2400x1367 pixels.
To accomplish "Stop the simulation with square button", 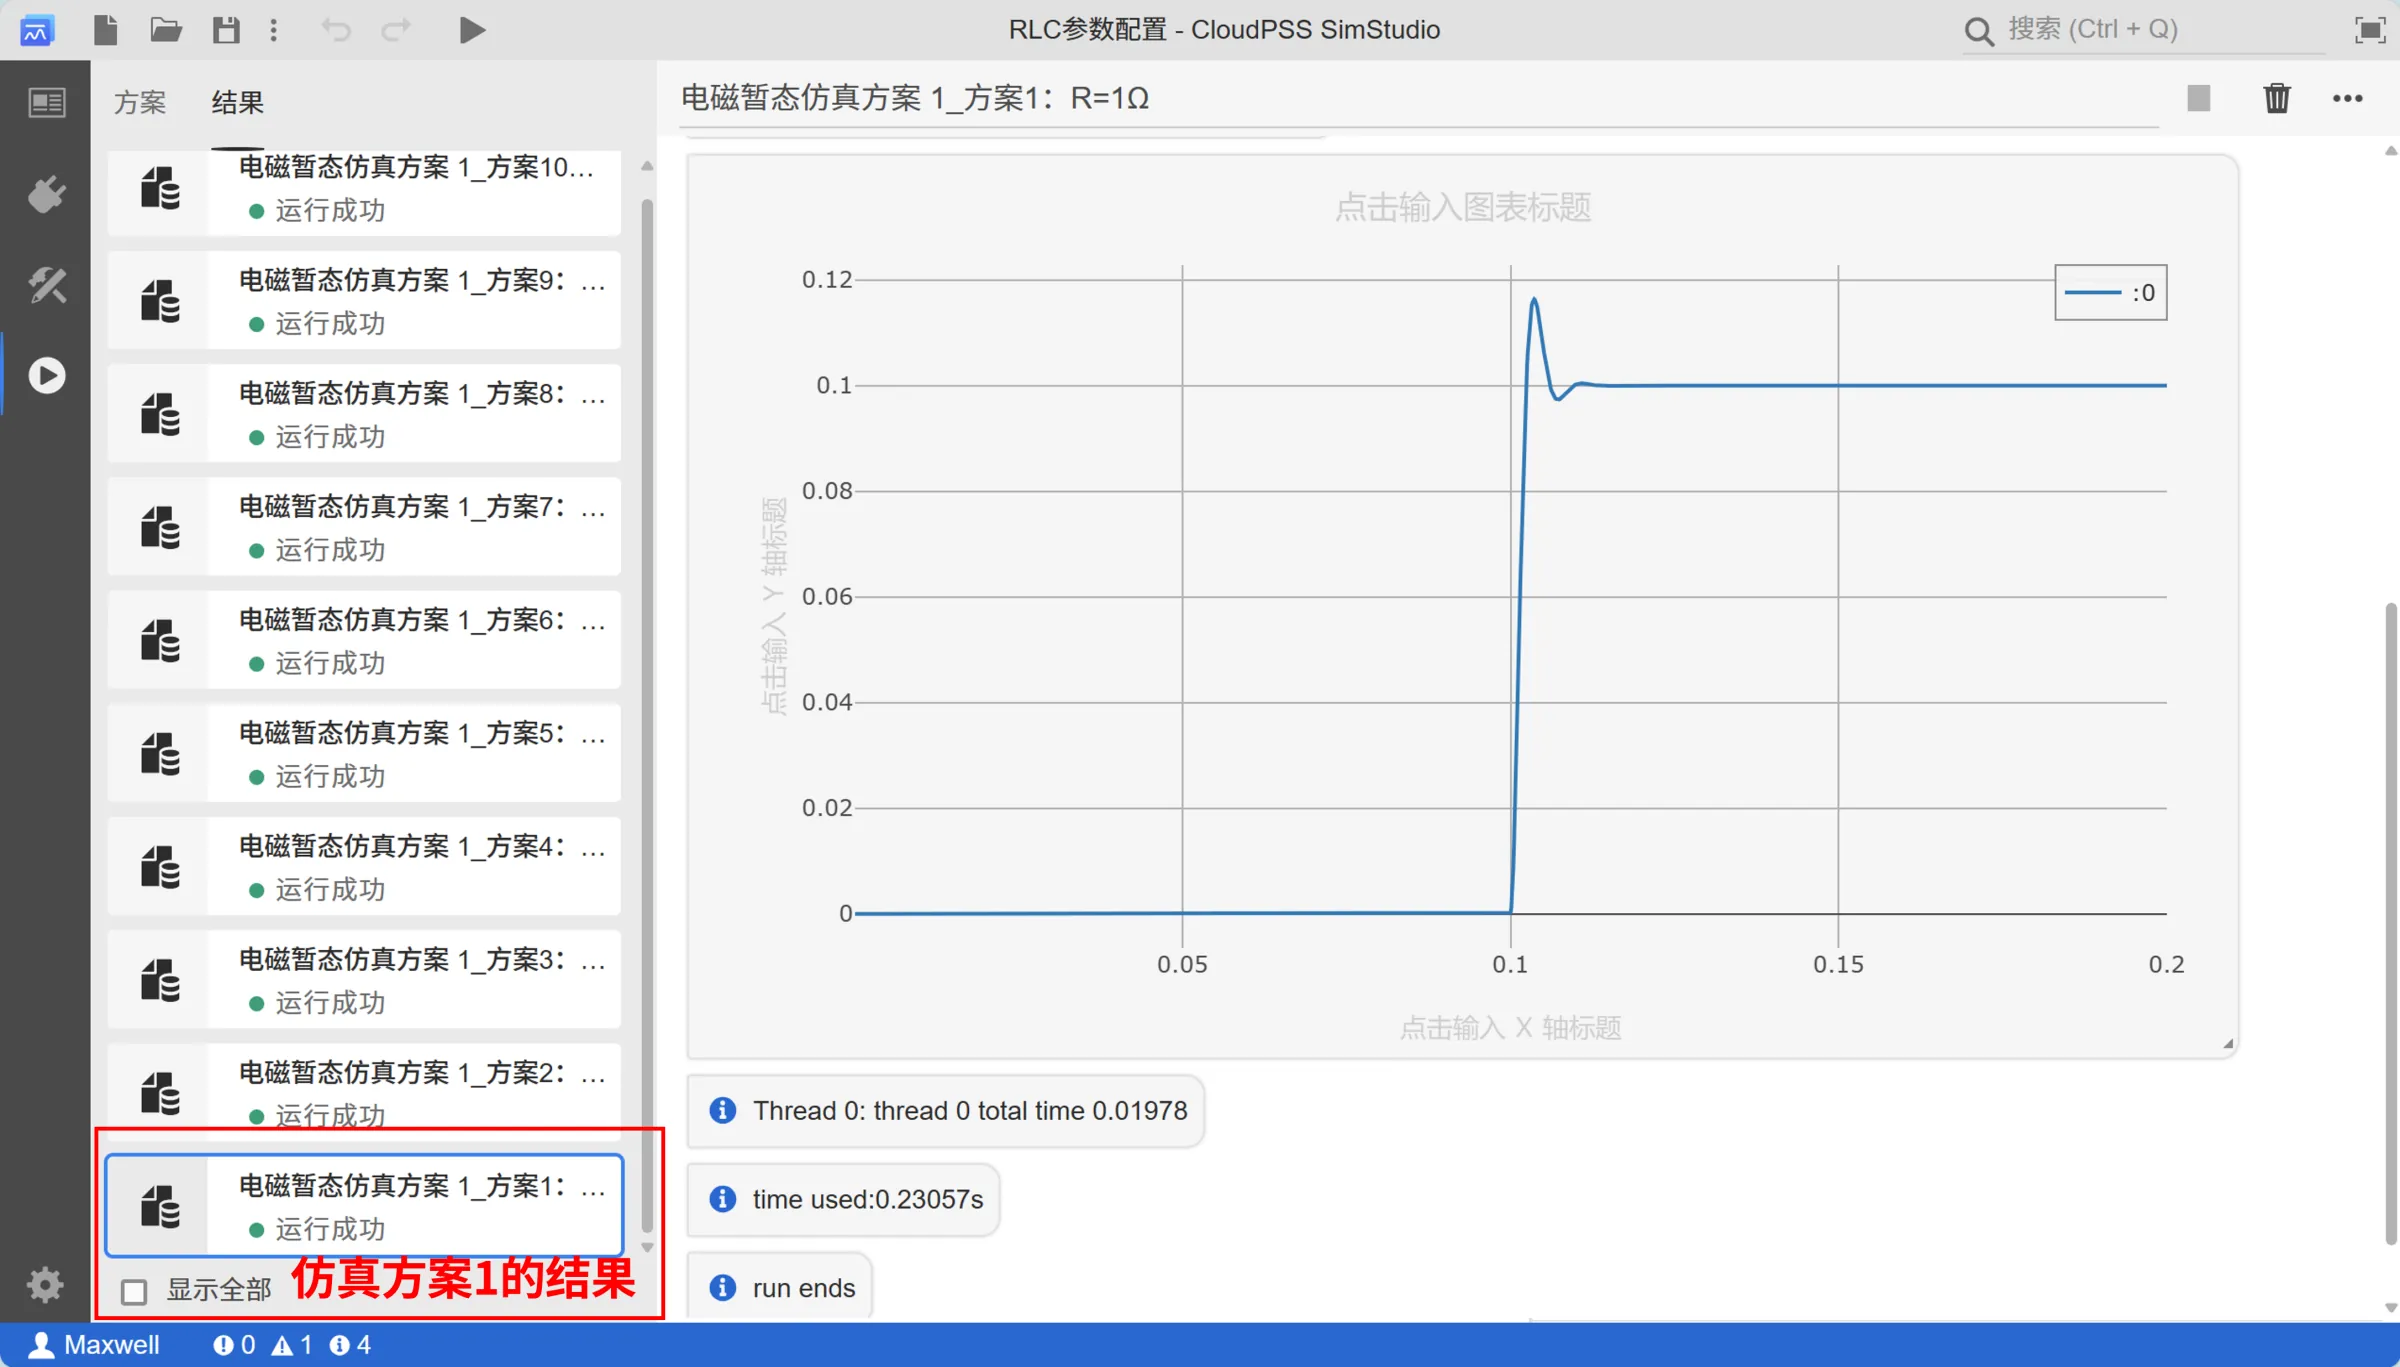I will click(x=2198, y=98).
